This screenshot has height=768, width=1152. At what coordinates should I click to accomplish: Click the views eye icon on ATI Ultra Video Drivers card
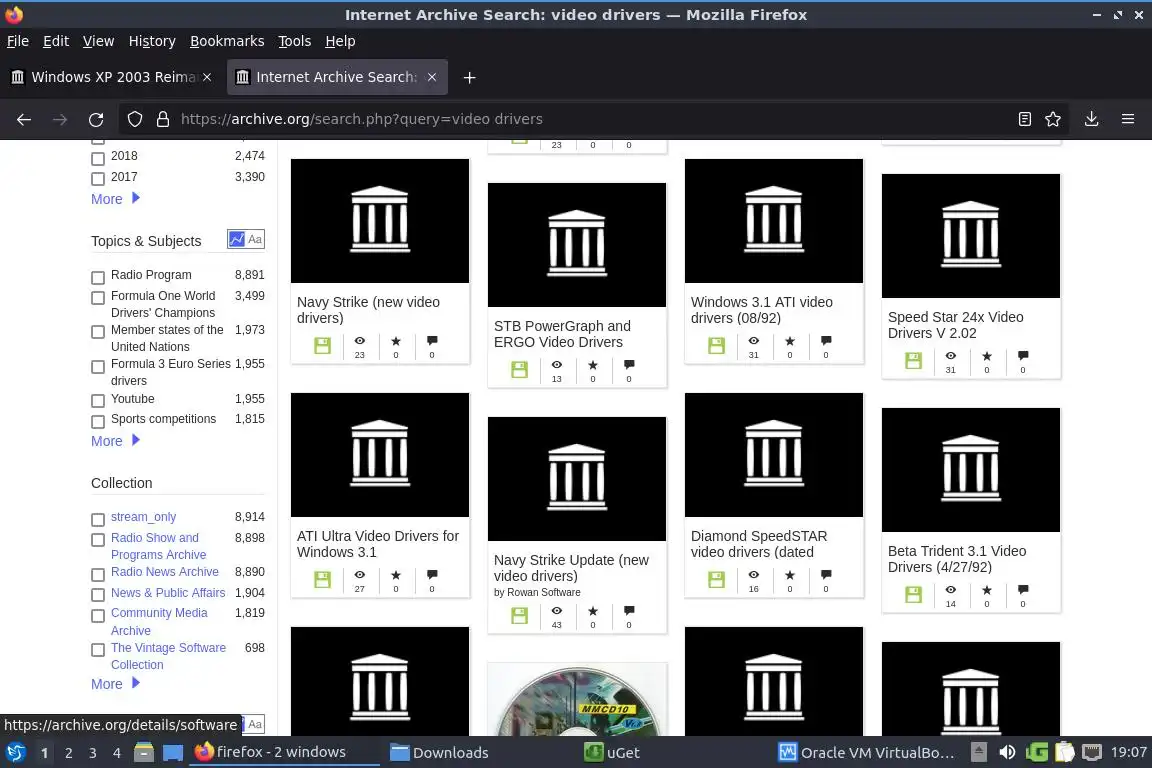click(359, 575)
